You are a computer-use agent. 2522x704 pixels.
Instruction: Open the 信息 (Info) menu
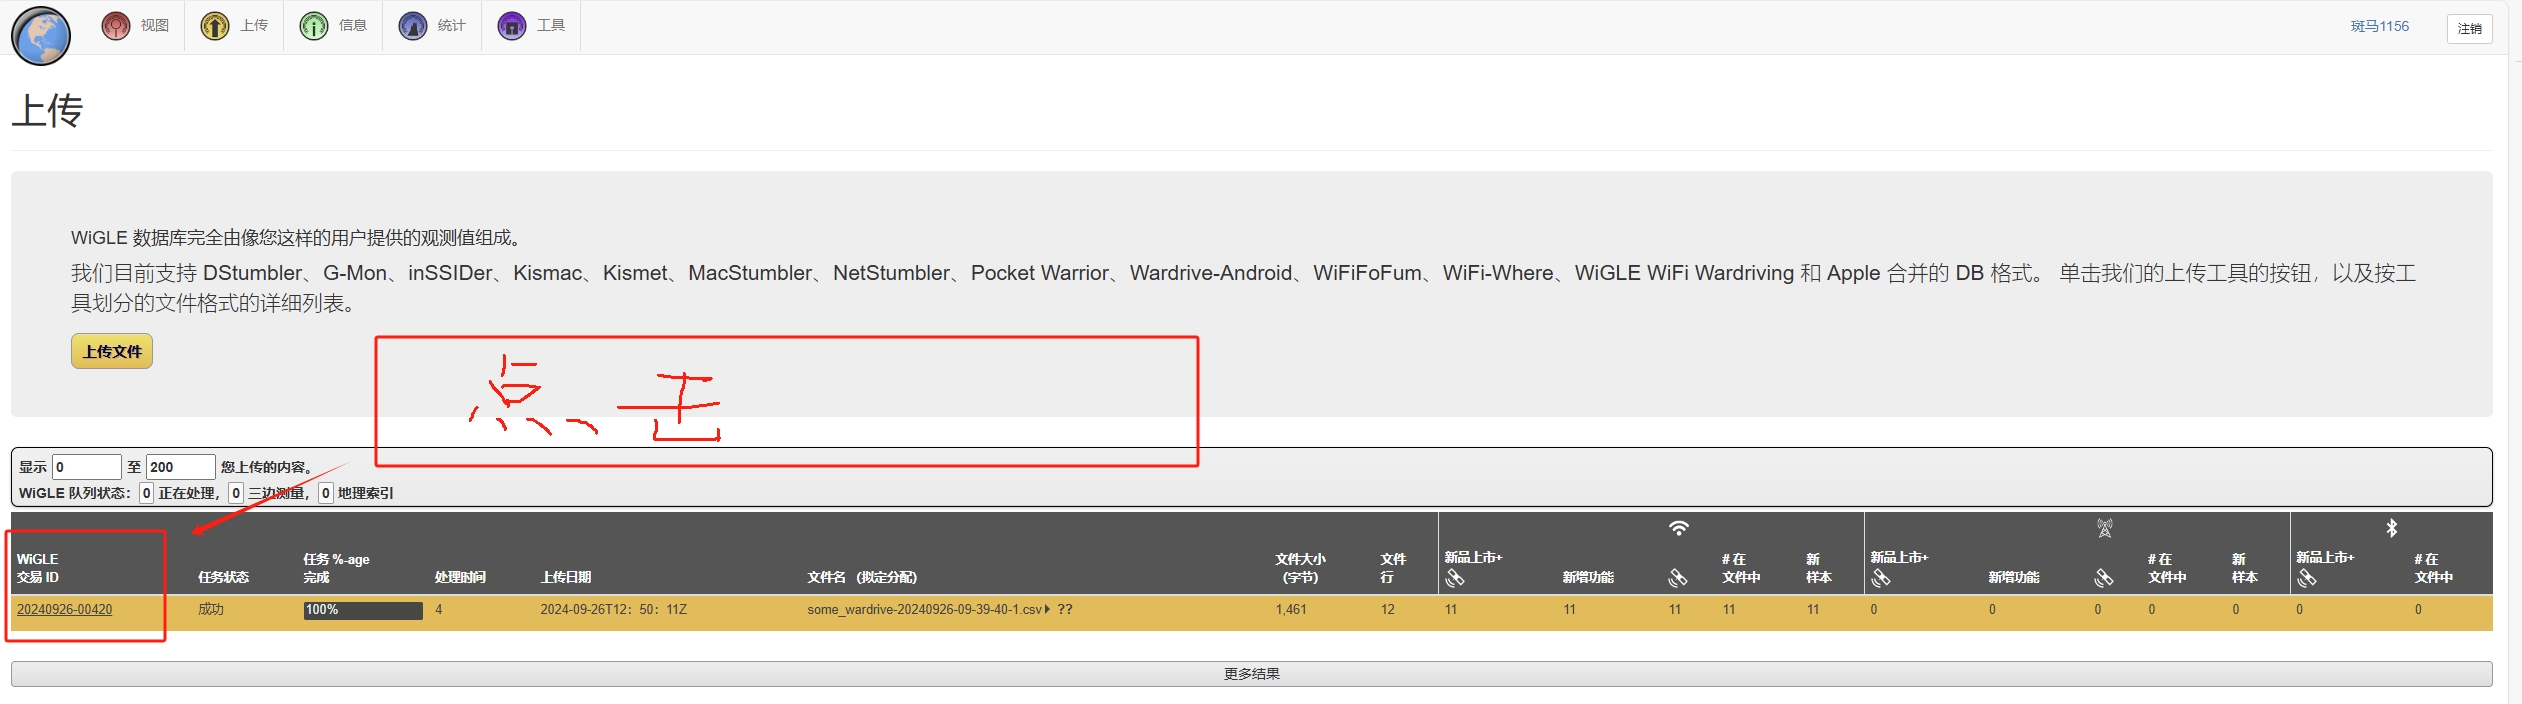click(x=333, y=26)
